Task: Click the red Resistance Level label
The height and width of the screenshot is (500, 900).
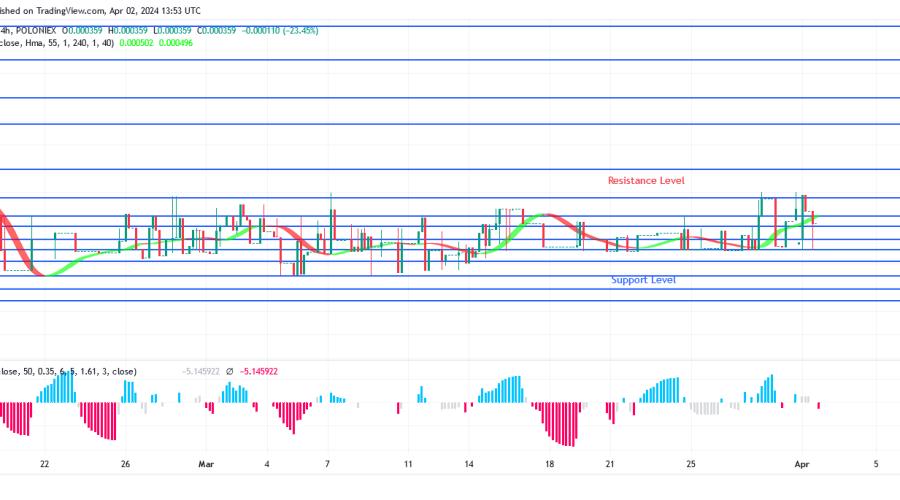Action: (x=646, y=181)
